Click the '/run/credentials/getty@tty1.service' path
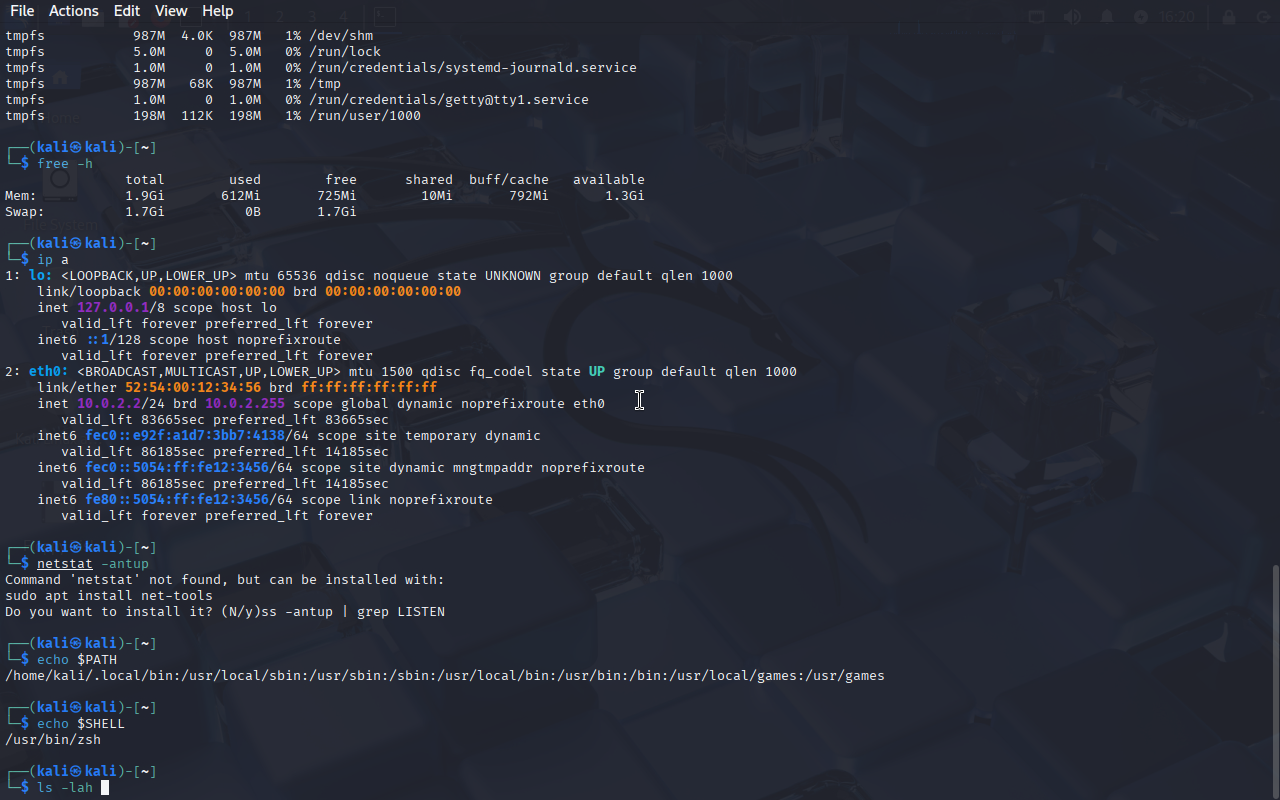The image size is (1280, 800). point(449,100)
